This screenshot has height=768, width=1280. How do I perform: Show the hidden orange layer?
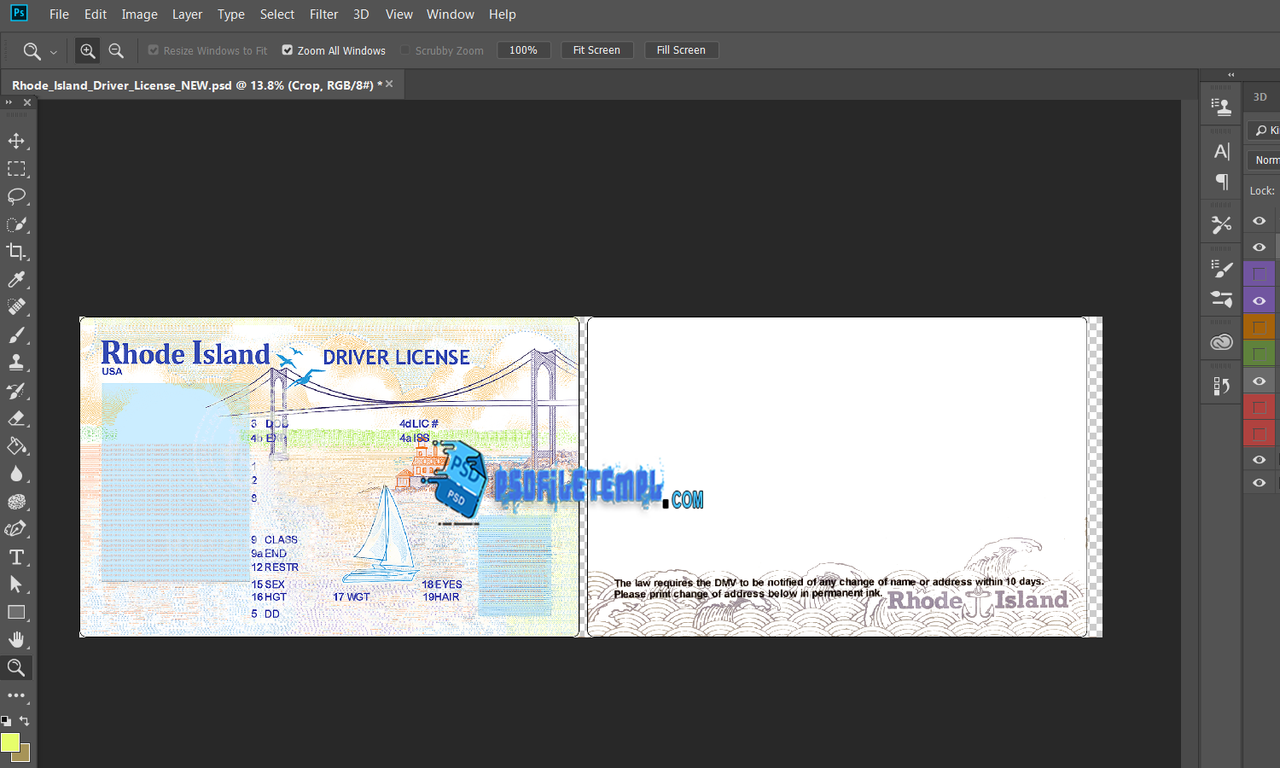point(1259,327)
